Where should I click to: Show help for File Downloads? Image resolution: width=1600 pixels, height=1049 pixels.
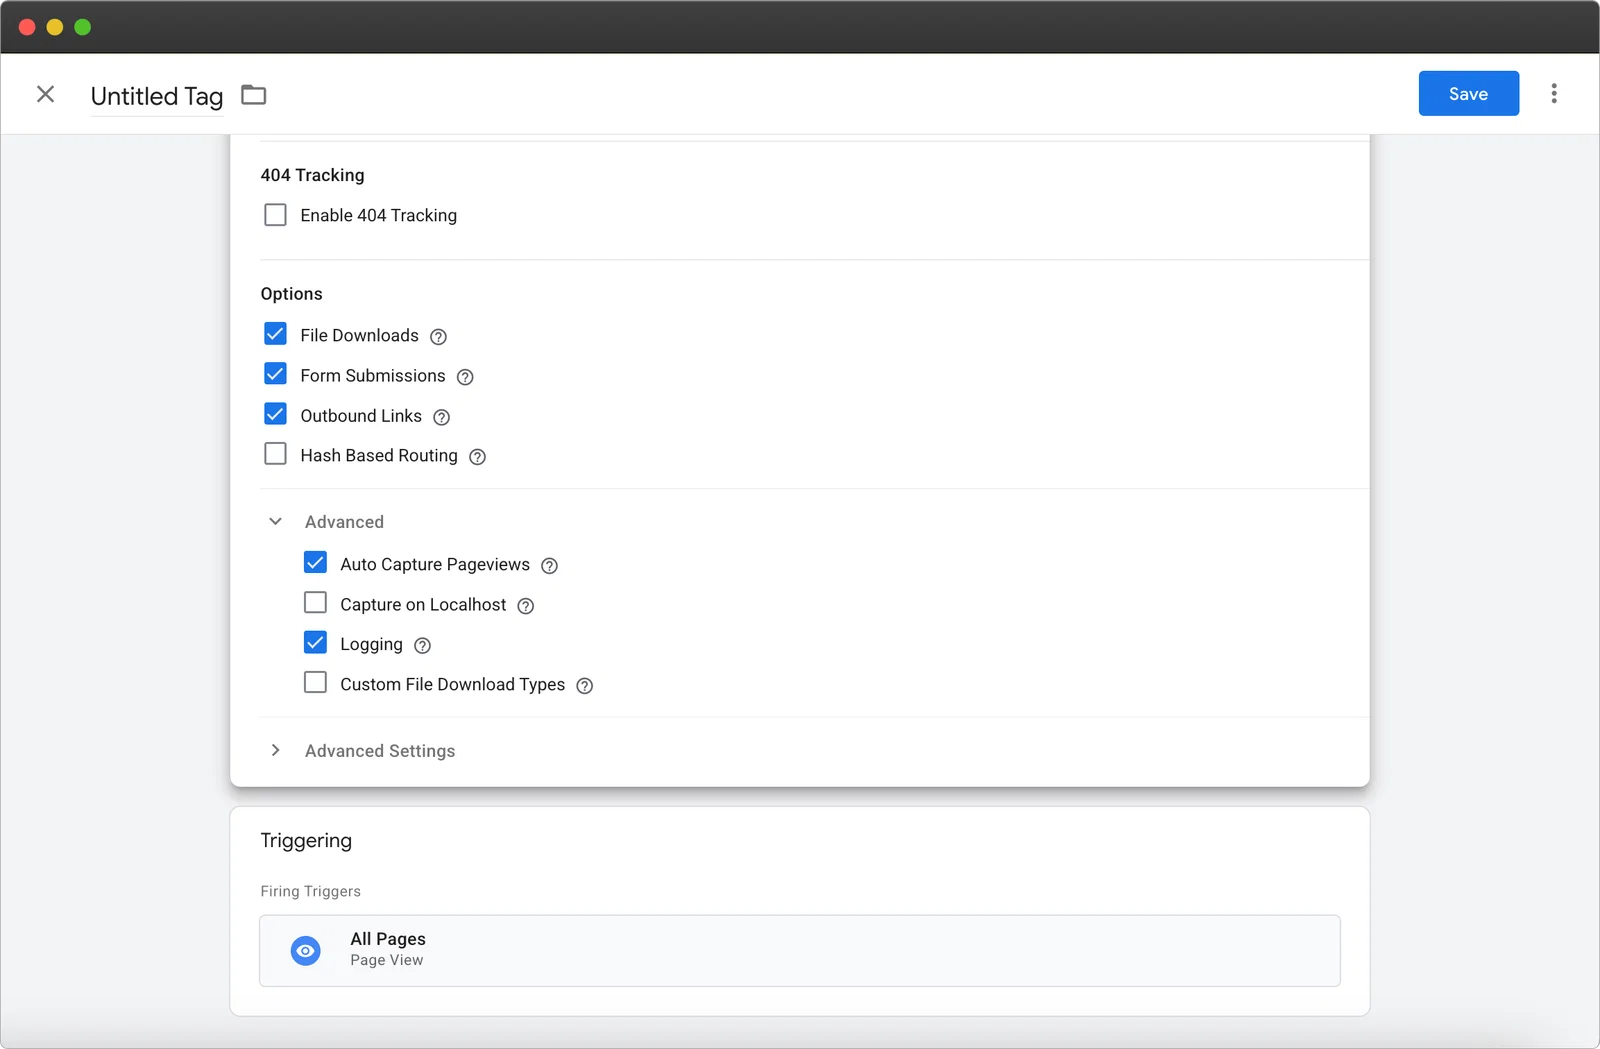tap(438, 337)
